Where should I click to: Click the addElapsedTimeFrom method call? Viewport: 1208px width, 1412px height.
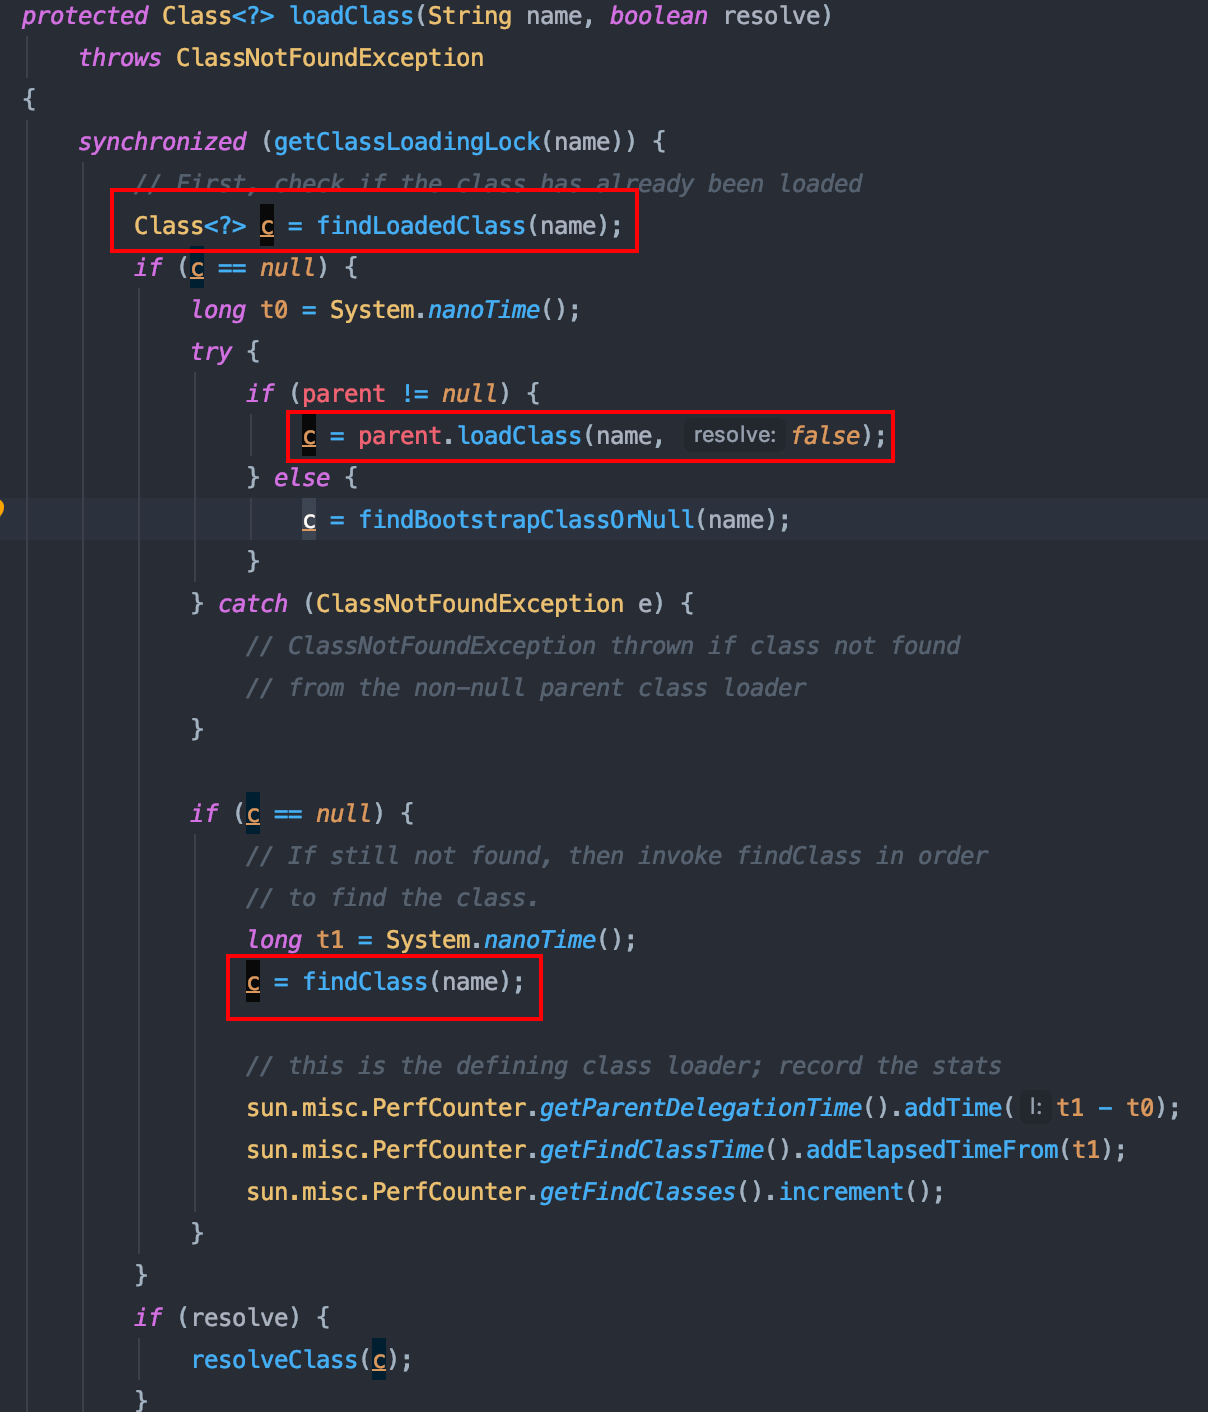pyautogui.click(x=932, y=1150)
